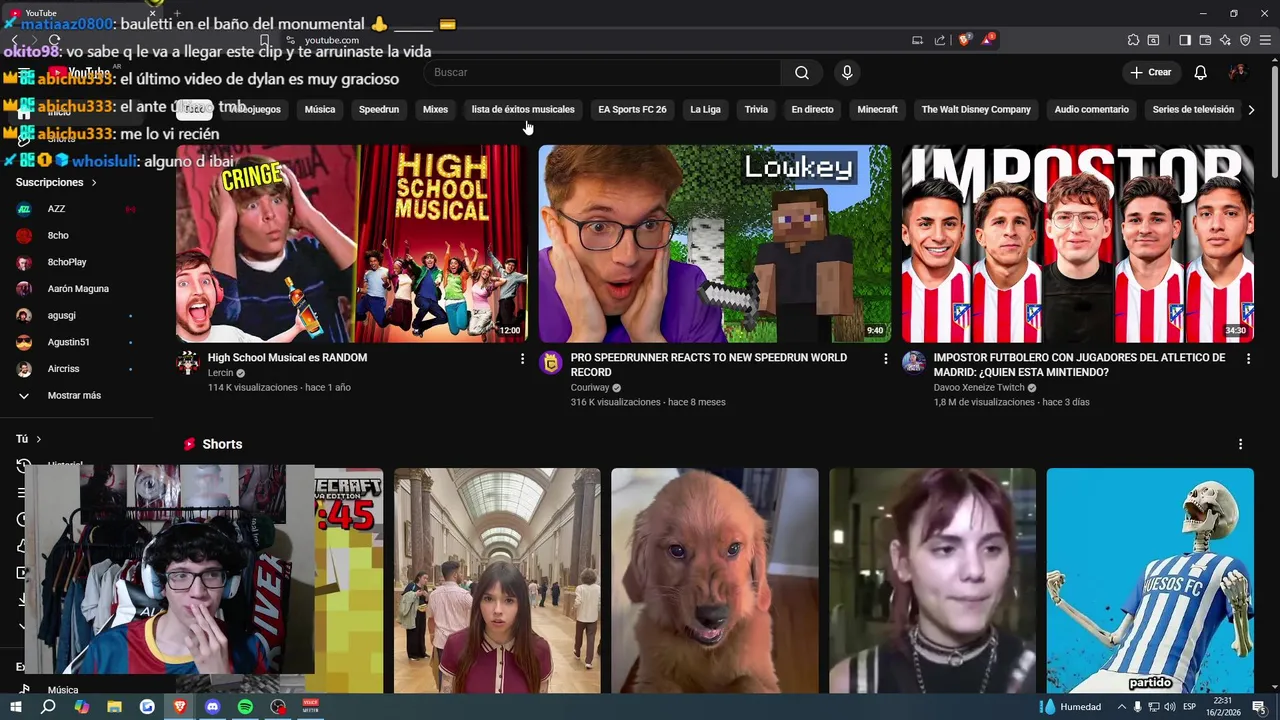Open Discord from the taskbar
This screenshot has height=720, width=1280.
(x=212, y=707)
